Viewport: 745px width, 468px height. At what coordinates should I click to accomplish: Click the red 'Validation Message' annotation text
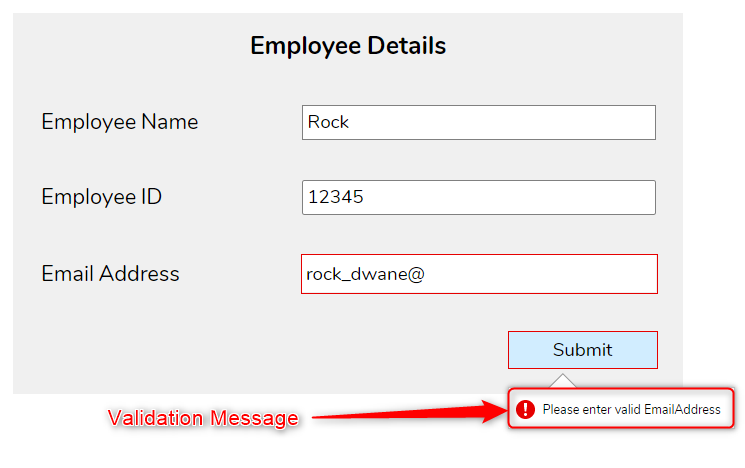pyautogui.click(x=203, y=418)
